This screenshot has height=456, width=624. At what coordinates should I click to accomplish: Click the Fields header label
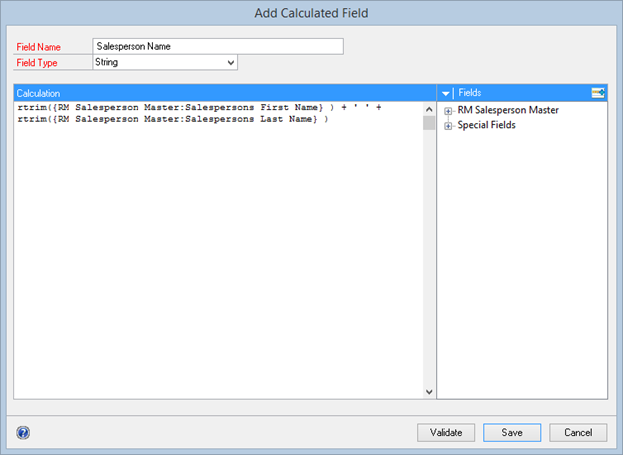pos(470,93)
